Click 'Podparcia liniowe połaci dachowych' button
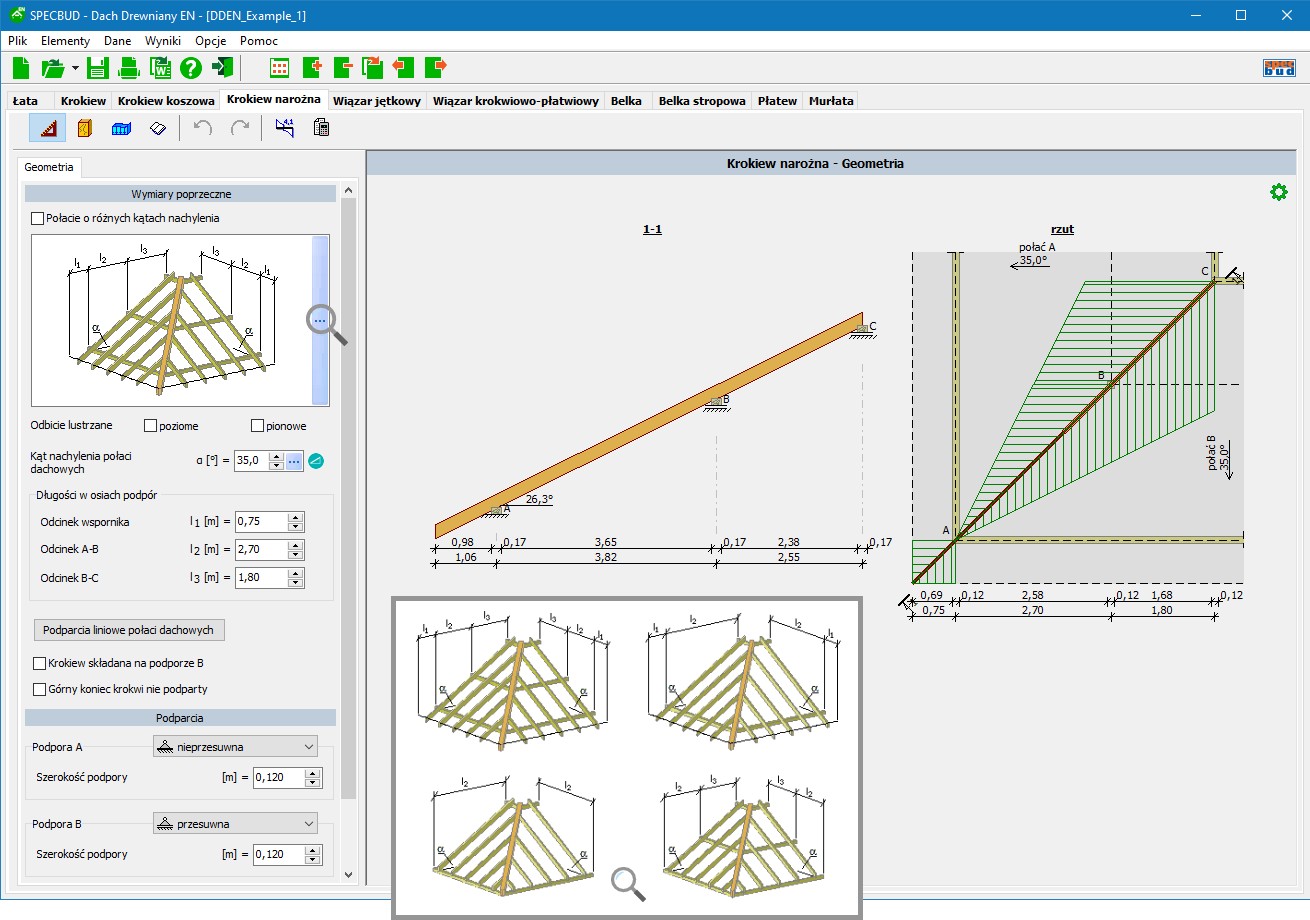 [129, 630]
